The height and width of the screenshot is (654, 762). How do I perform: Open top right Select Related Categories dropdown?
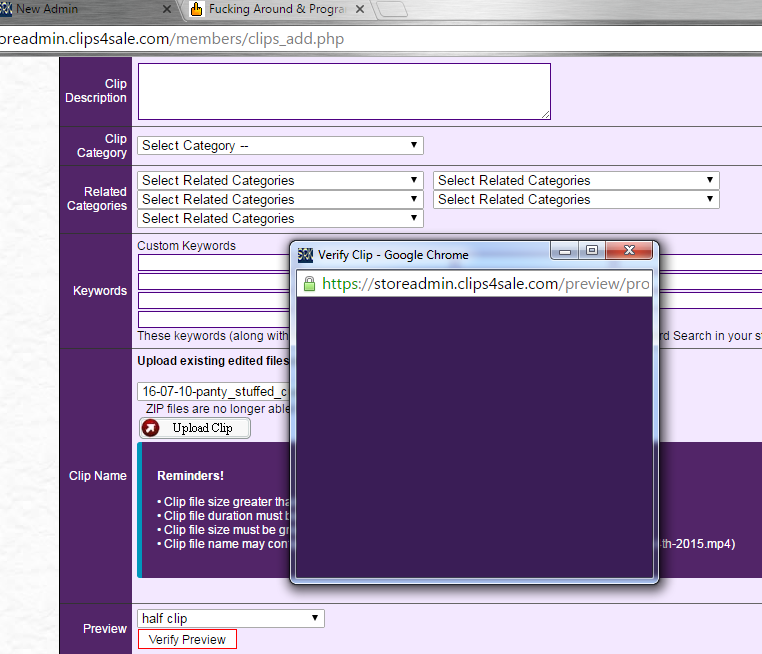(x=576, y=180)
